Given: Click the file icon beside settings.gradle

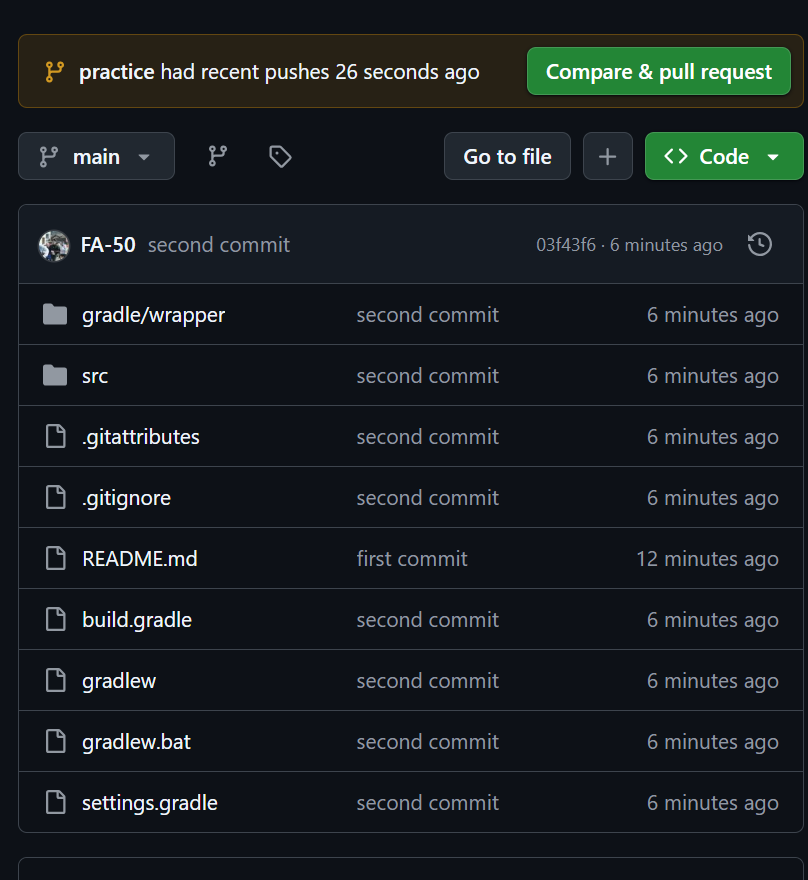Looking at the screenshot, I should [56, 803].
